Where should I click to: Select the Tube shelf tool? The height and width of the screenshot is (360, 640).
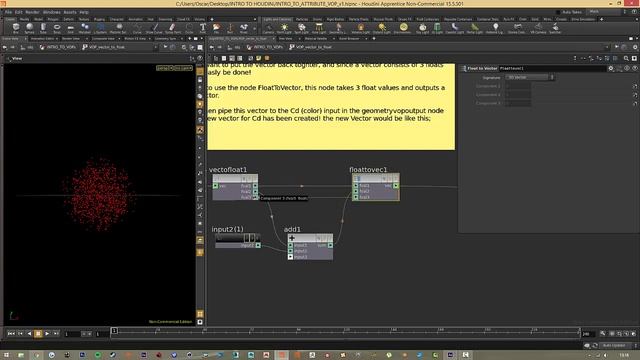point(43,28)
